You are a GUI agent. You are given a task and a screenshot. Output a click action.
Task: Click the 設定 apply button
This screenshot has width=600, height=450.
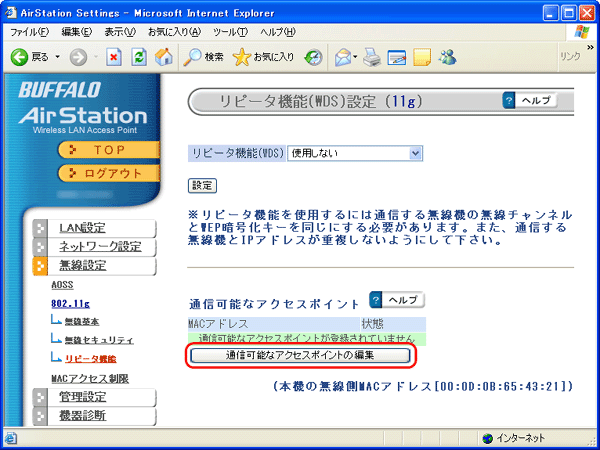pos(202,186)
